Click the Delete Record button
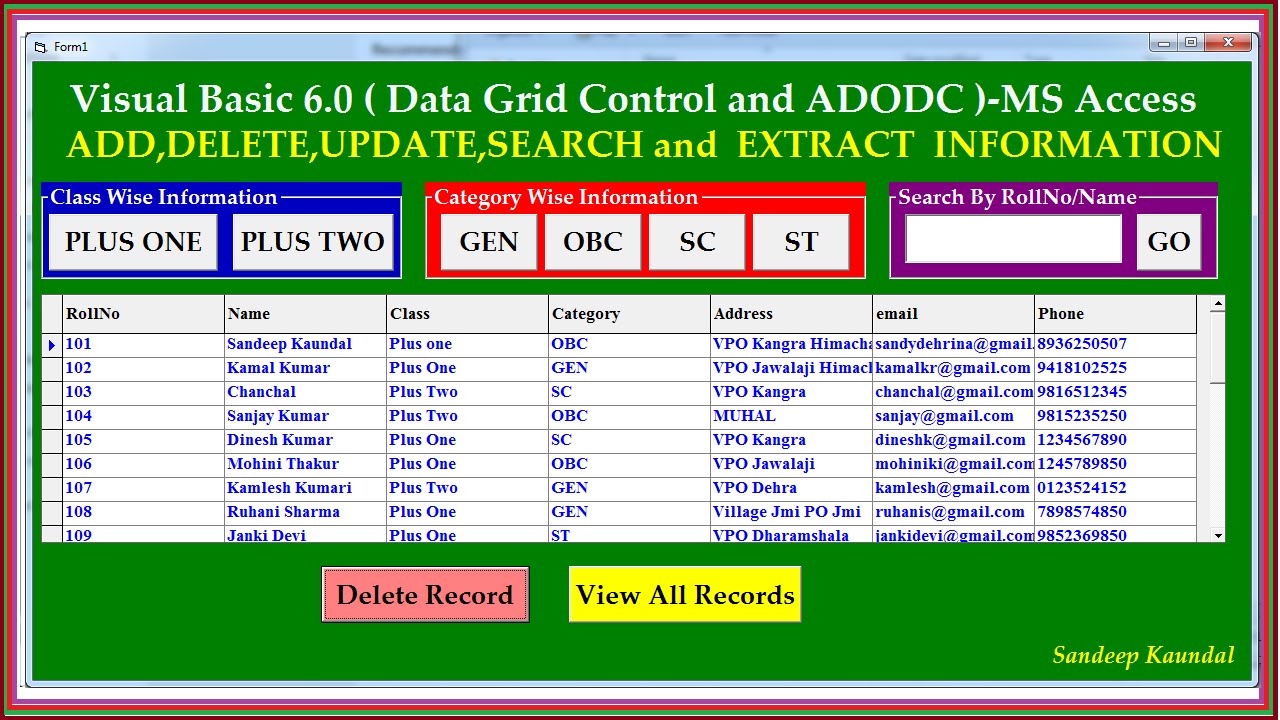The height and width of the screenshot is (720, 1280). point(425,594)
